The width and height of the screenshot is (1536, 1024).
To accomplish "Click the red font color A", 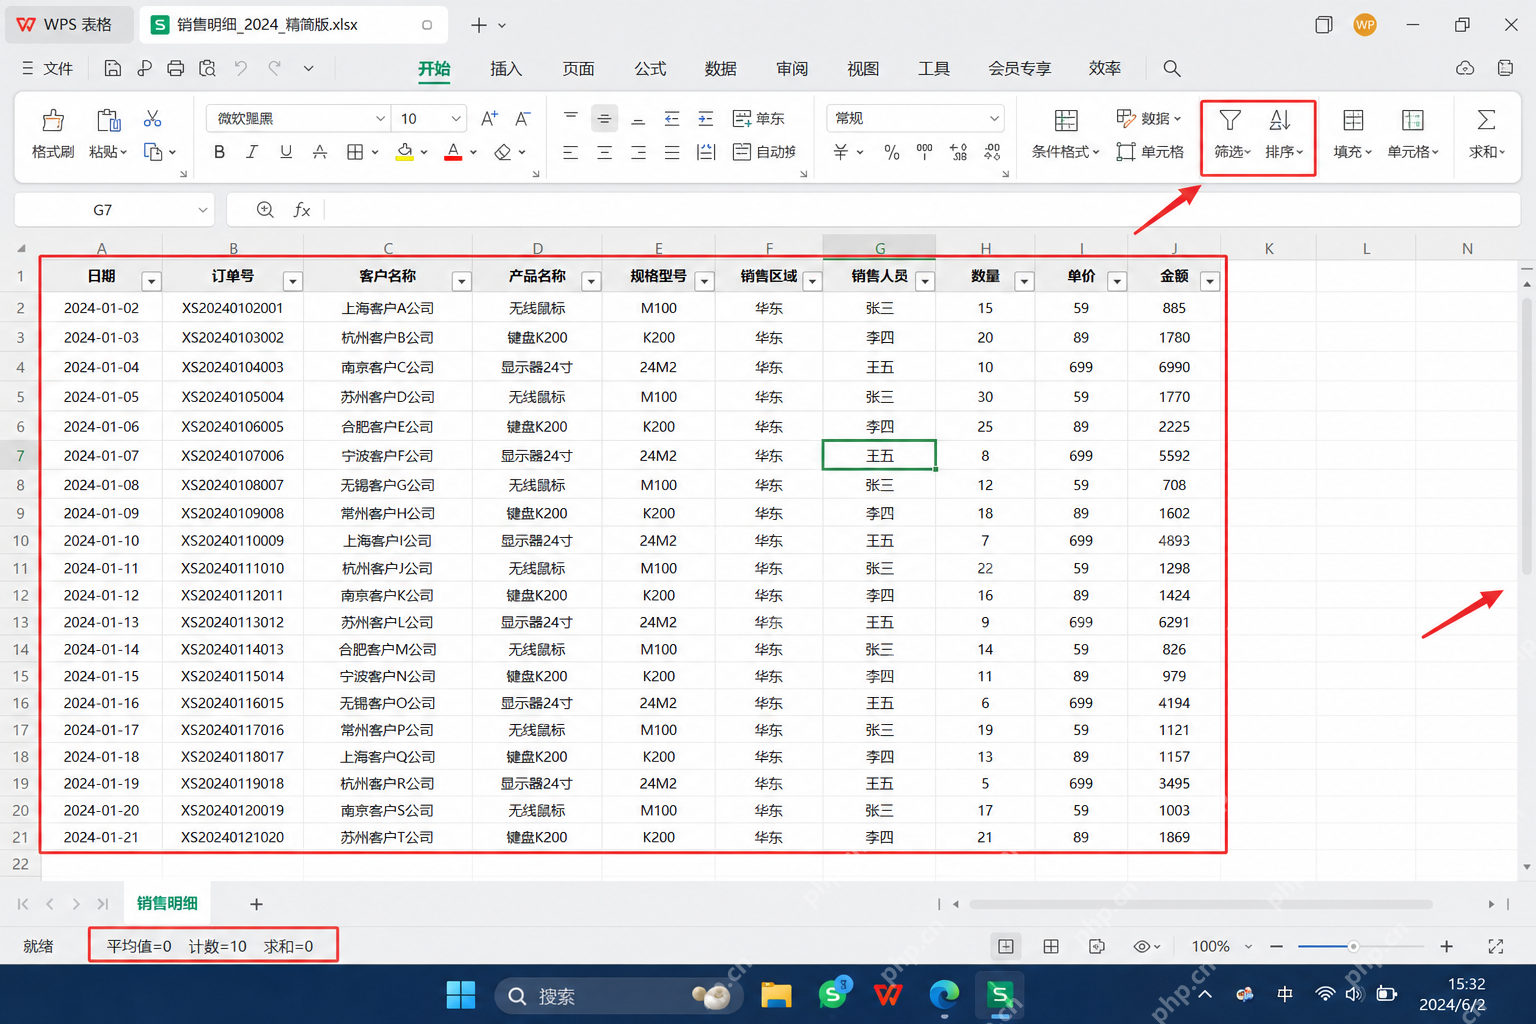I will [453, 152].
